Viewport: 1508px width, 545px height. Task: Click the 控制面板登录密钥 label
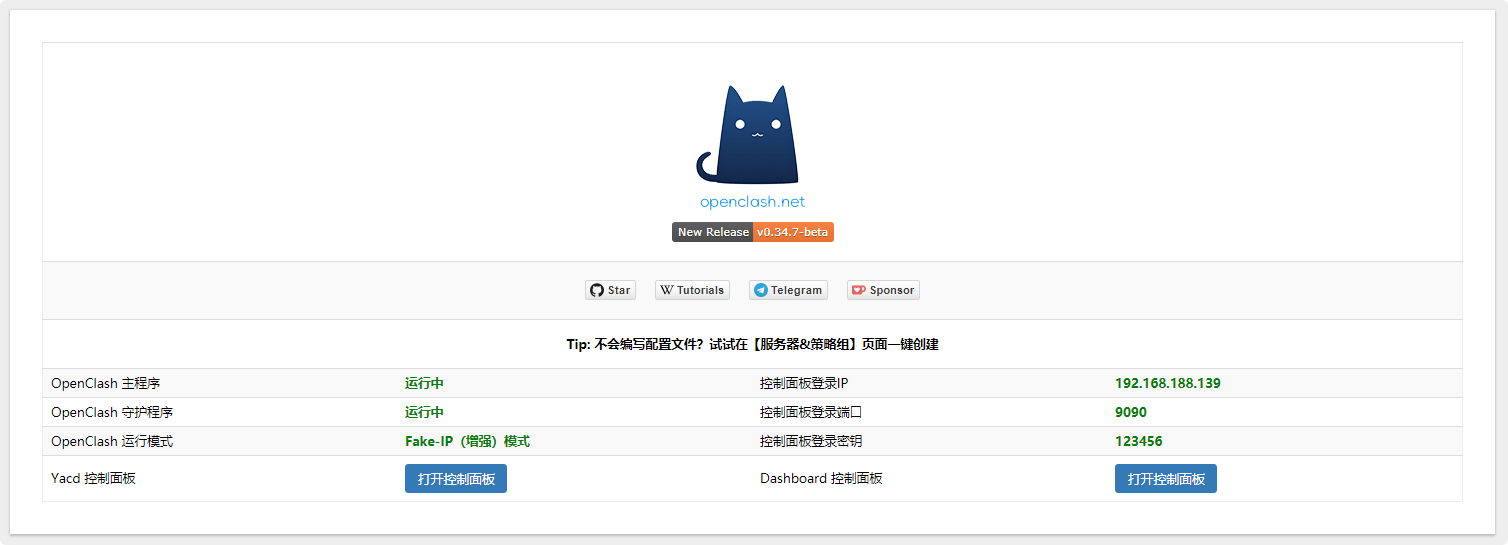tap(811, 441)
